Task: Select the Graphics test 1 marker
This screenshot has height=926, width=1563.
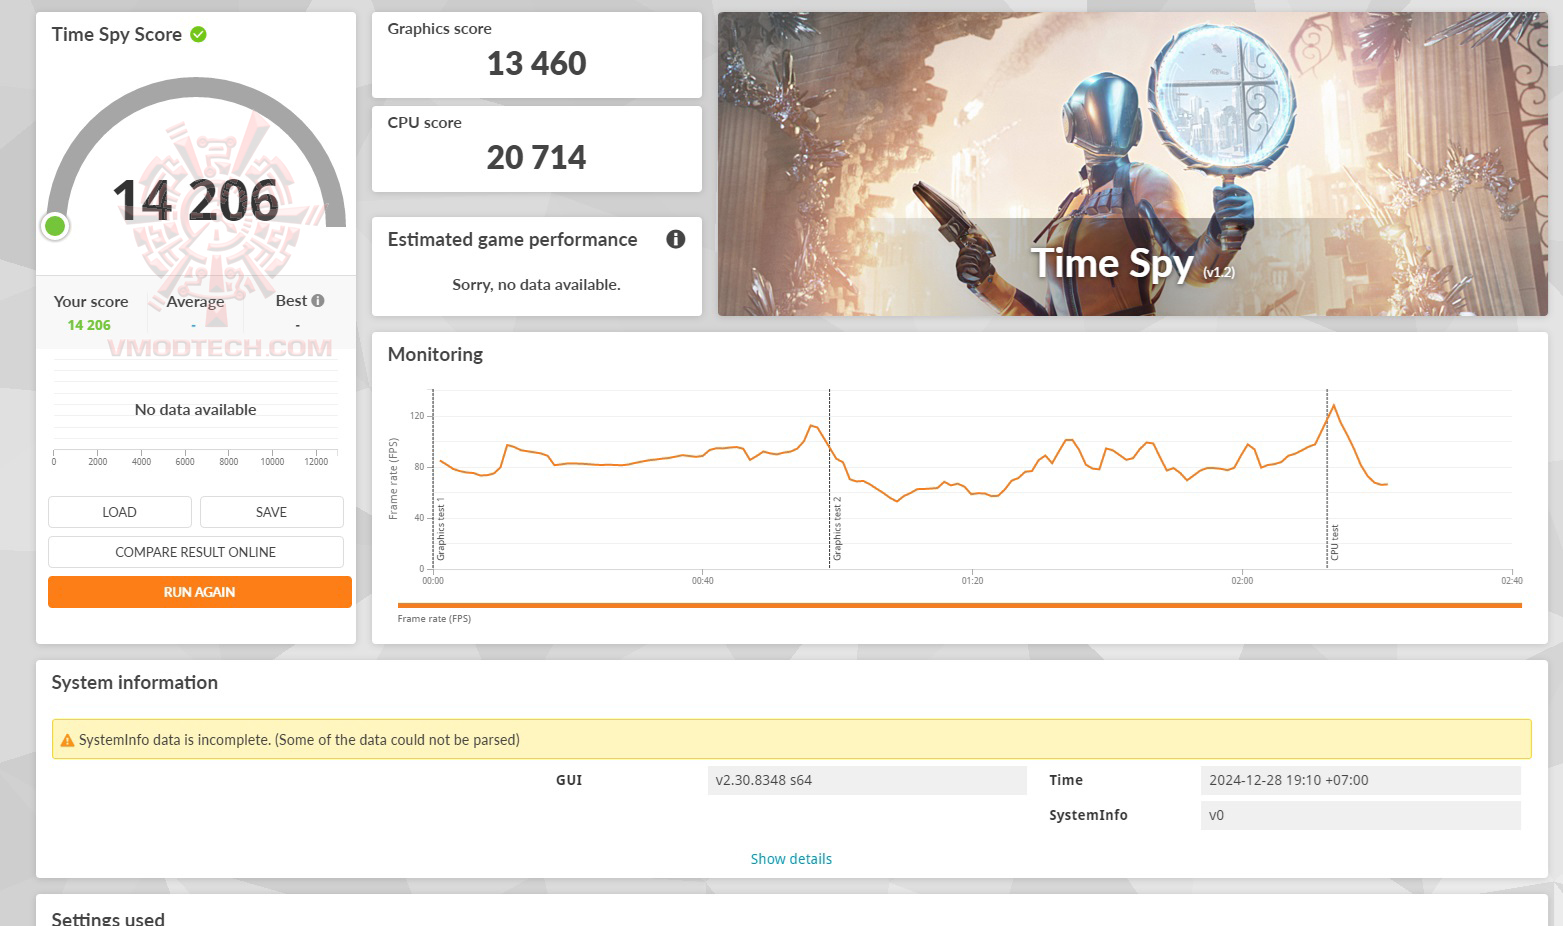Action: click(x=440, y=528)
